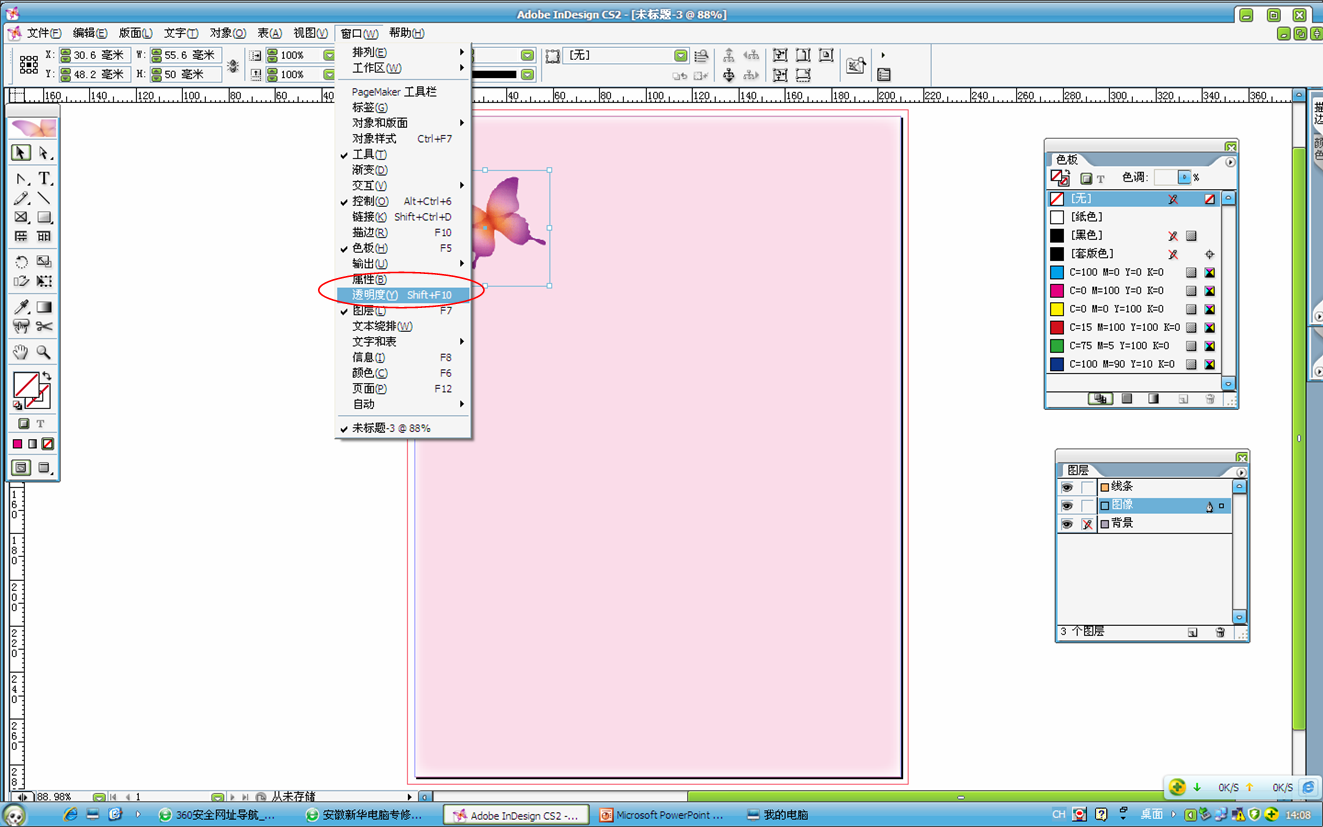Activate the Hand tool

click(21, 352)
